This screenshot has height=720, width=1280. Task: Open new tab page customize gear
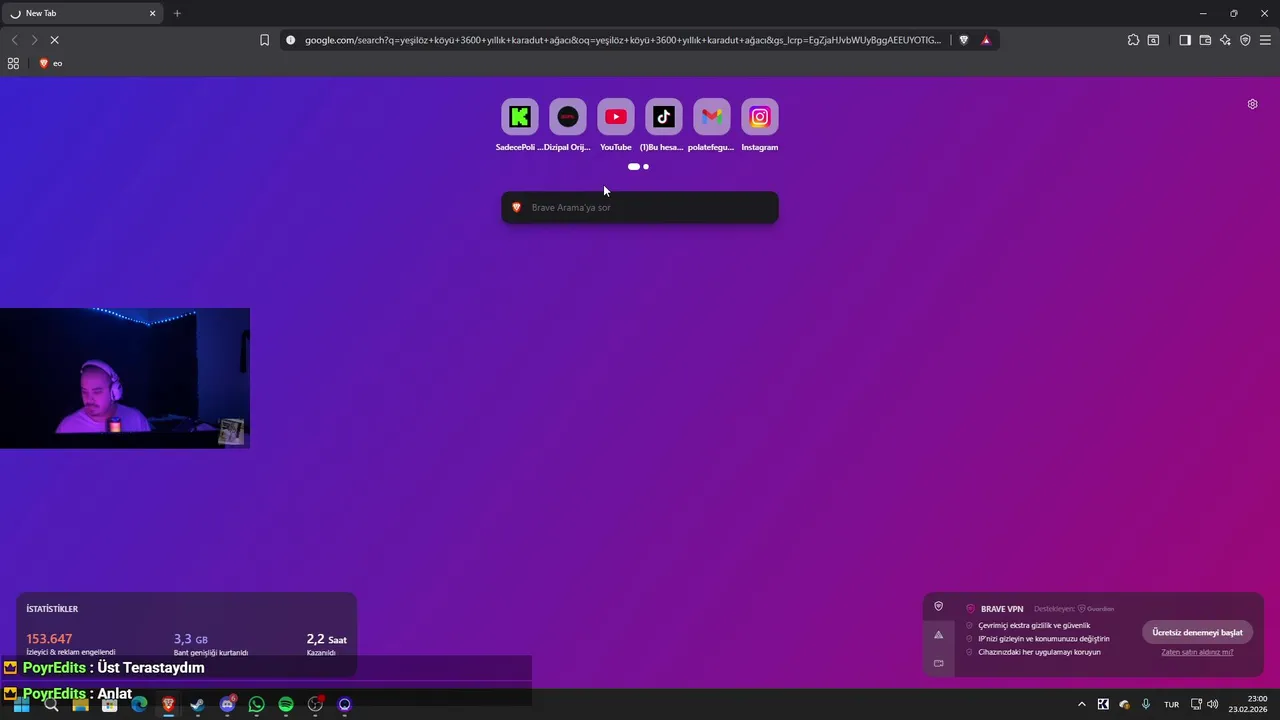pos(1252,104)
